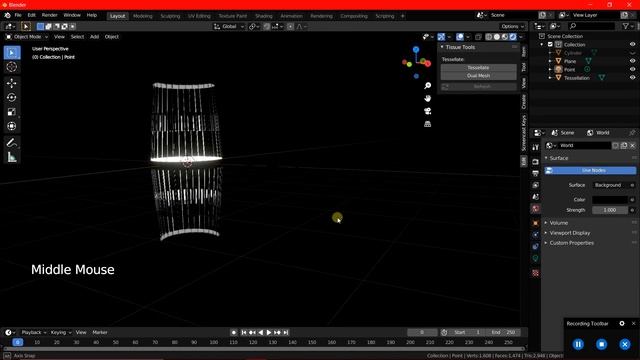Click the Tessellate button
The width and height of the screenshot is (640, 360).
[478, 68]
